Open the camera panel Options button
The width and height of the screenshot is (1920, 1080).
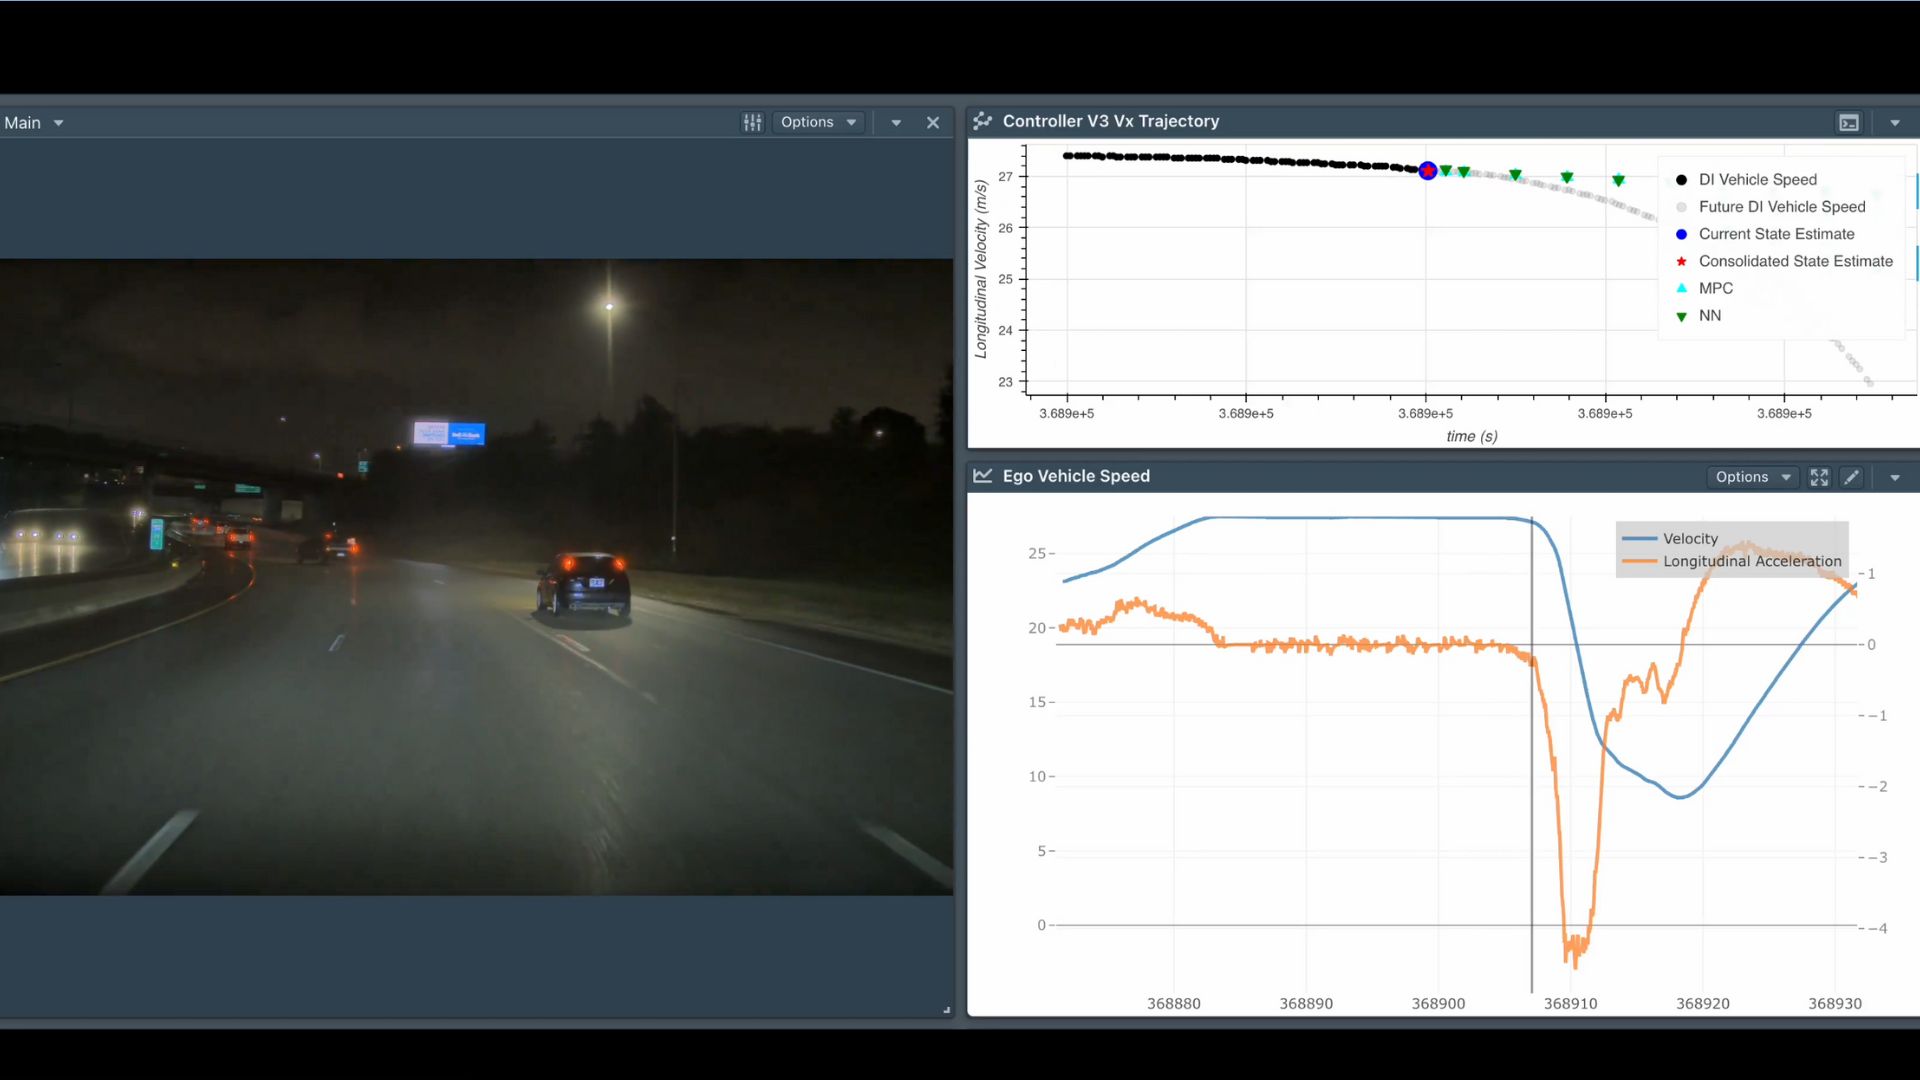pos(818,122)
